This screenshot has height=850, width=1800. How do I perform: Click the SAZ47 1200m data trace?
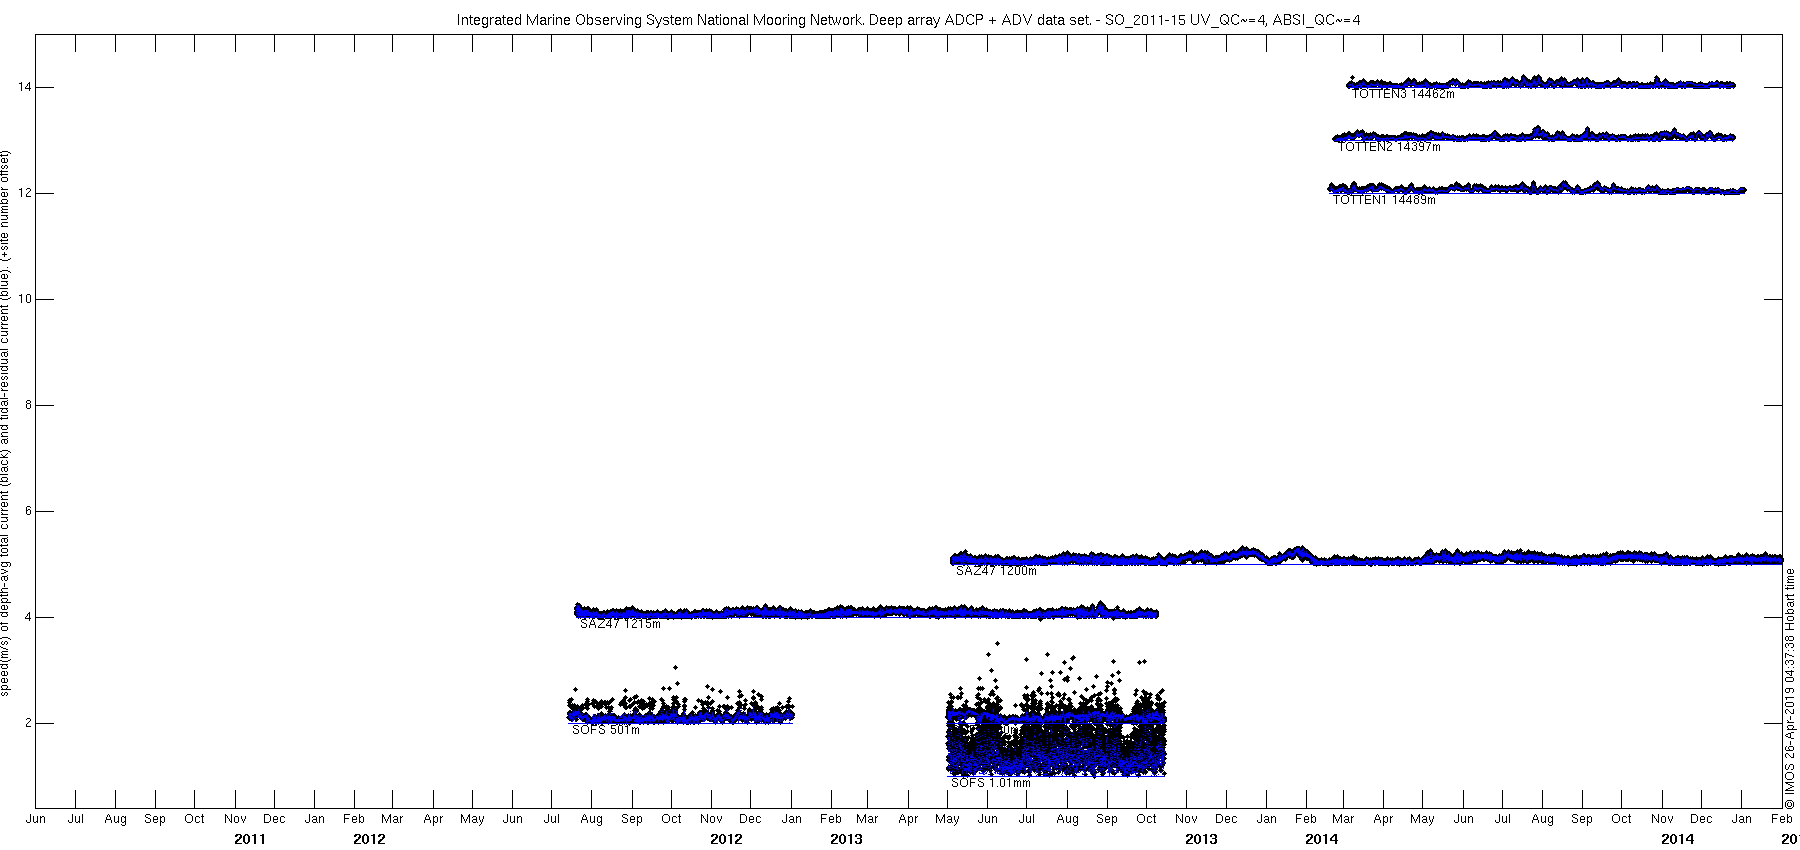1365,557
